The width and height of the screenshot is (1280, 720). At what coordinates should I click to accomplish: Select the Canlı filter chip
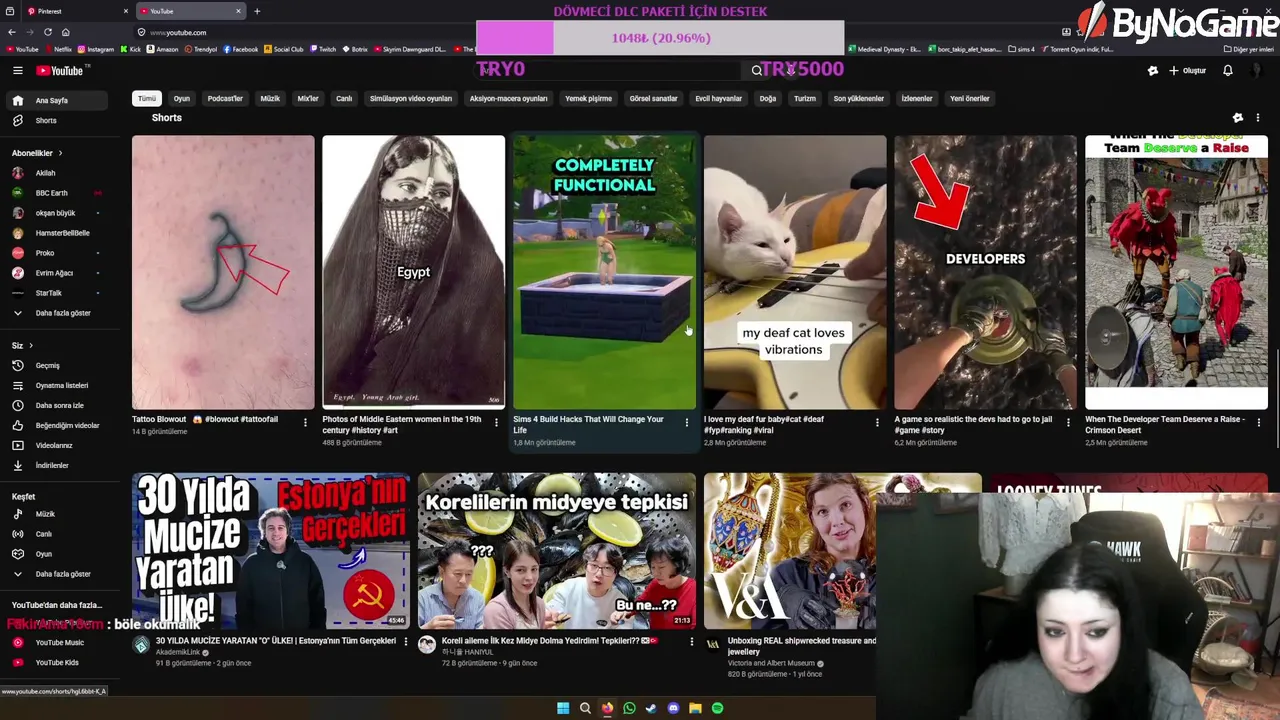click(x=344, y=98)
